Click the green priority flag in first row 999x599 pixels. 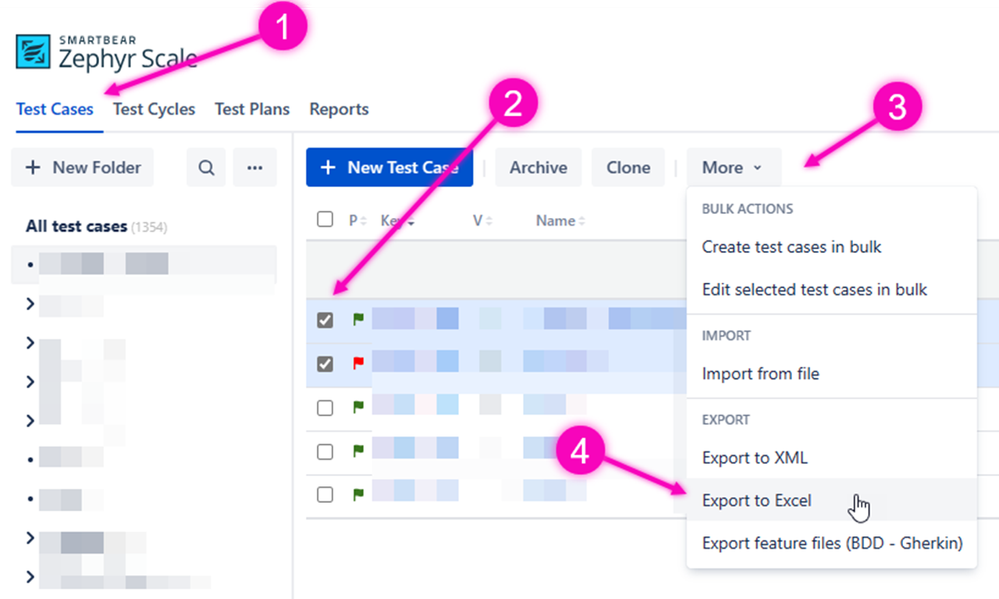click(358, 319)
